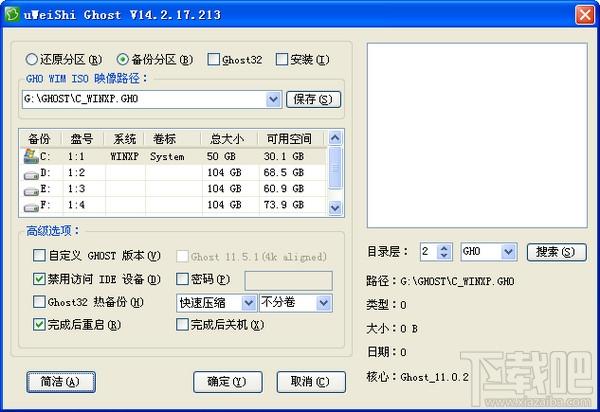Increase the 目录层 spinner value

(x=444, y=248)
